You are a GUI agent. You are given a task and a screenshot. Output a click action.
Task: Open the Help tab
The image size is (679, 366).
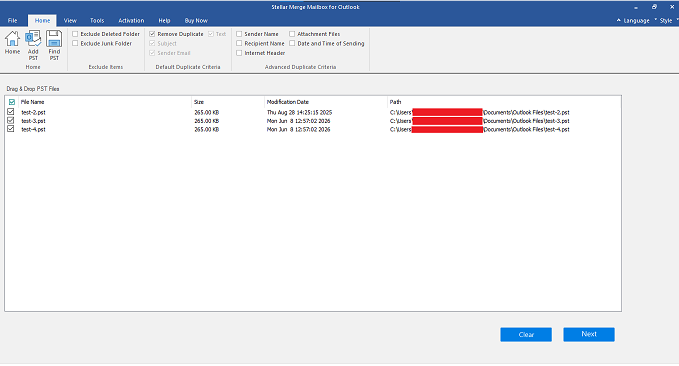164,20
